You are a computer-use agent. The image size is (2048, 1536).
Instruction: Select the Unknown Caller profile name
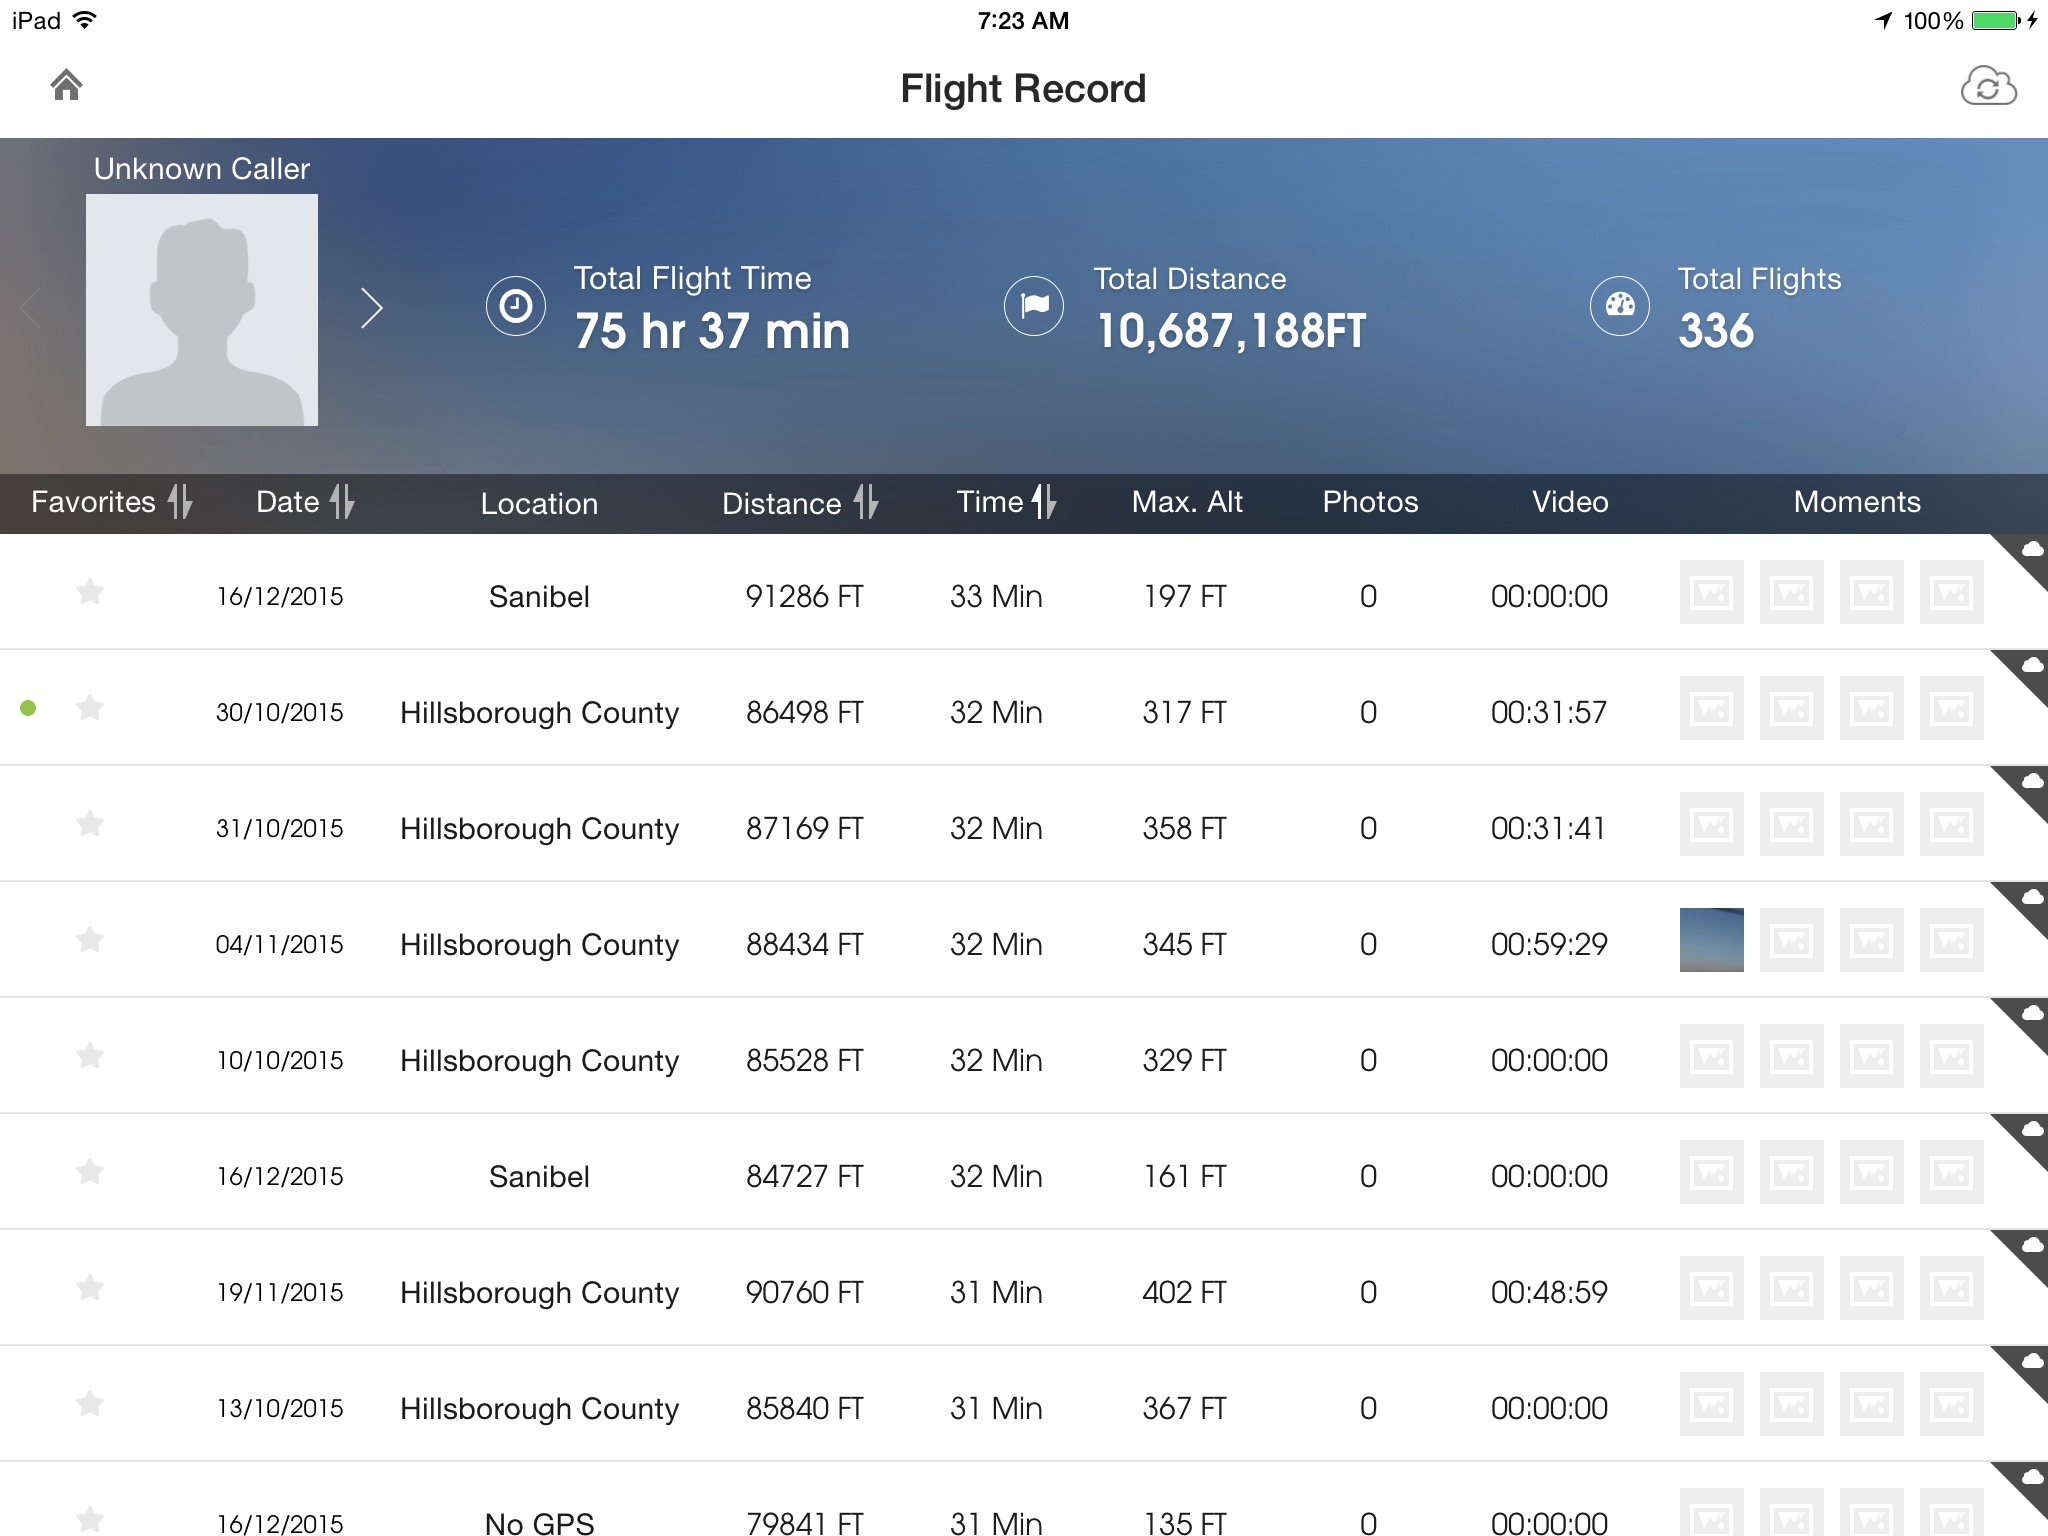click(202, 168)
